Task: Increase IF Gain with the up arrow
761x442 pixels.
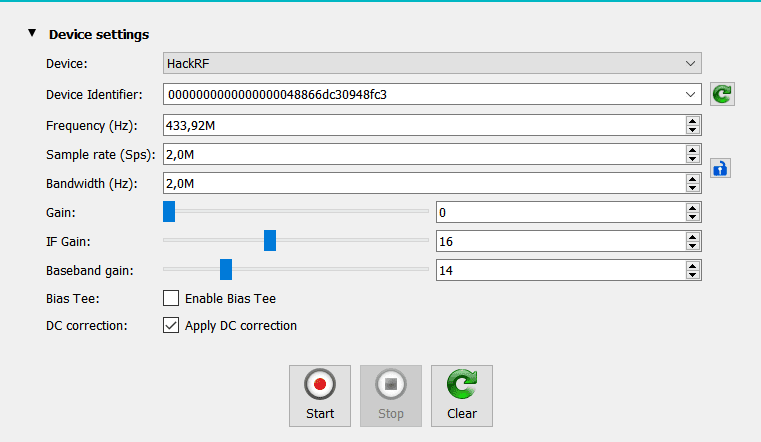Action: coord(693,237)
